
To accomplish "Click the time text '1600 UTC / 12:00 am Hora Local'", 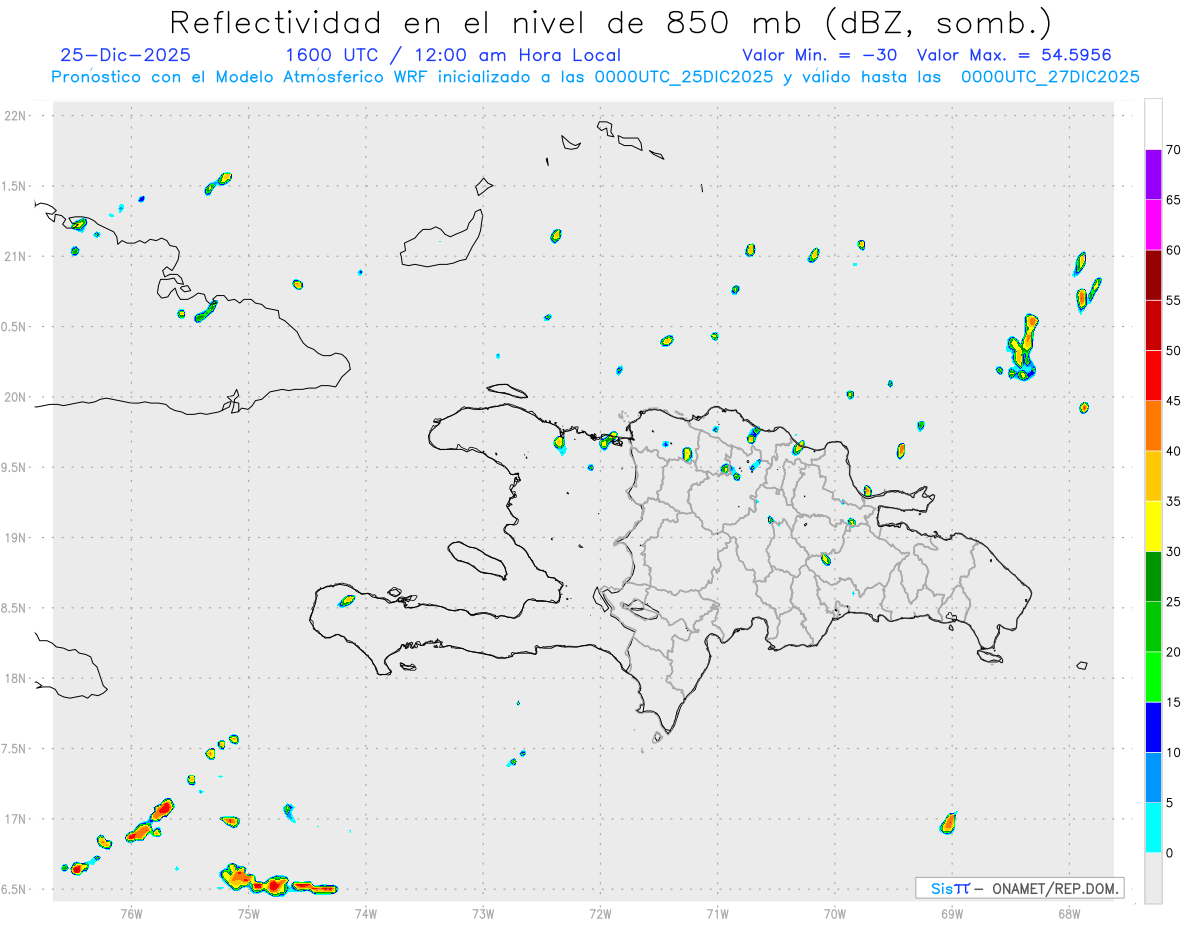I will [453, 55].
